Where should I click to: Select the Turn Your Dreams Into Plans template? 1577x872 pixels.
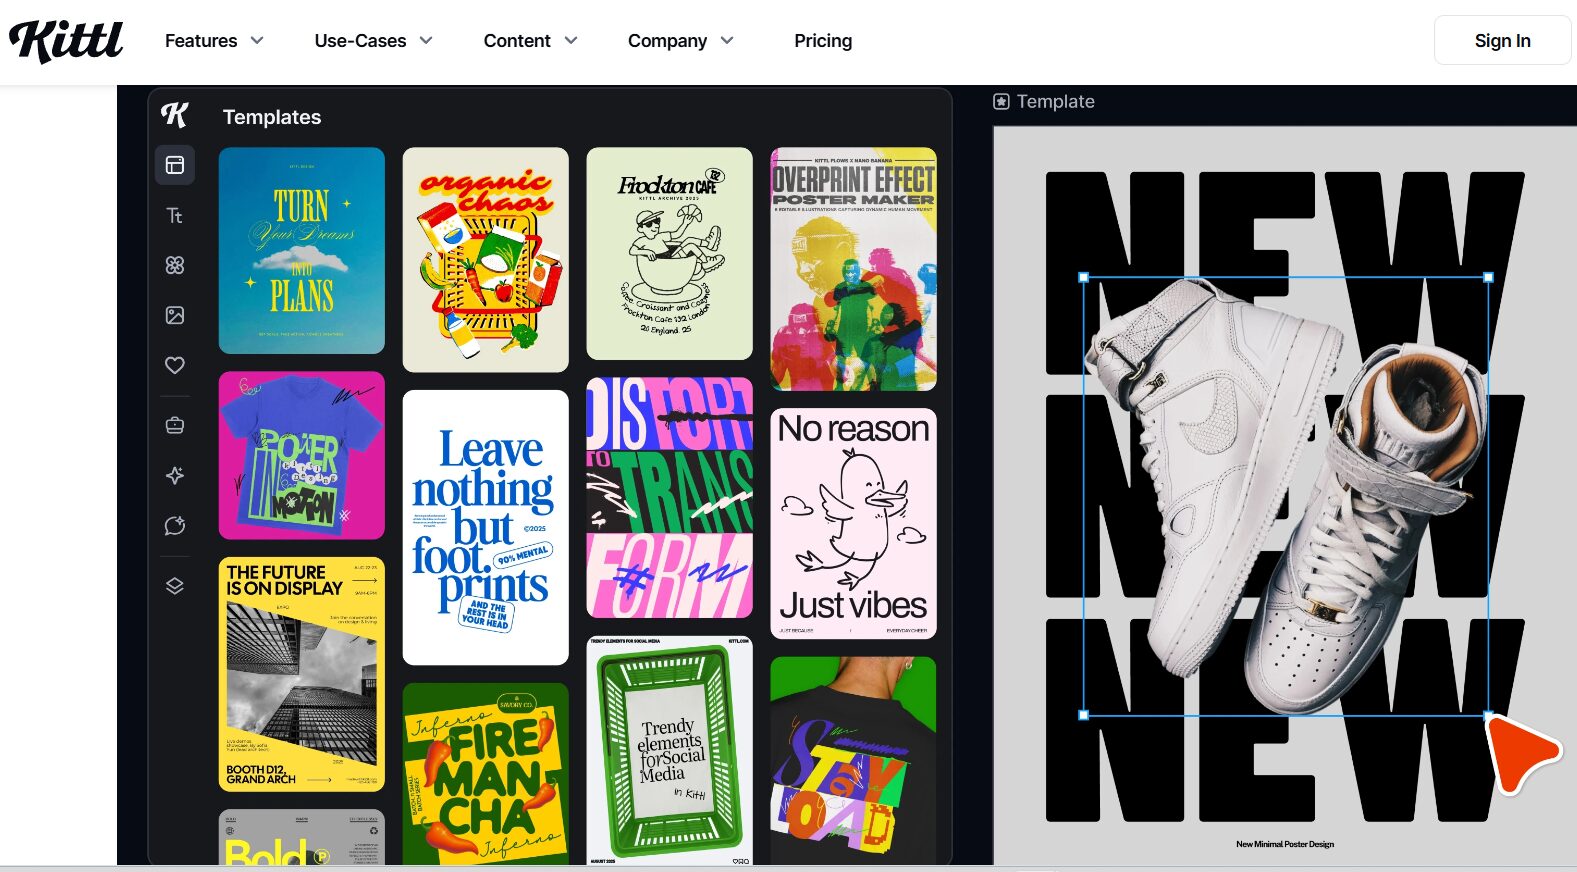pos(302,251)
